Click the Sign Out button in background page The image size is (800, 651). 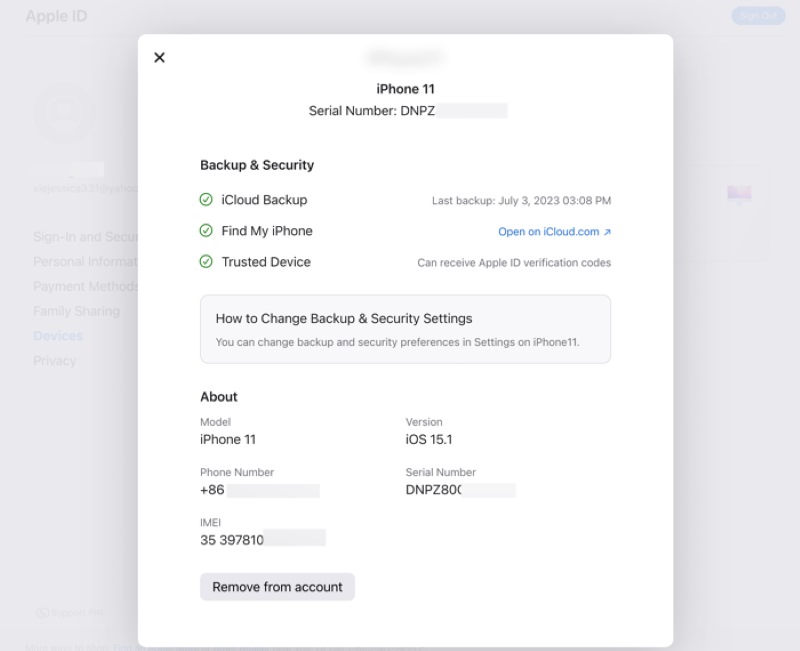tap(758, 16)
